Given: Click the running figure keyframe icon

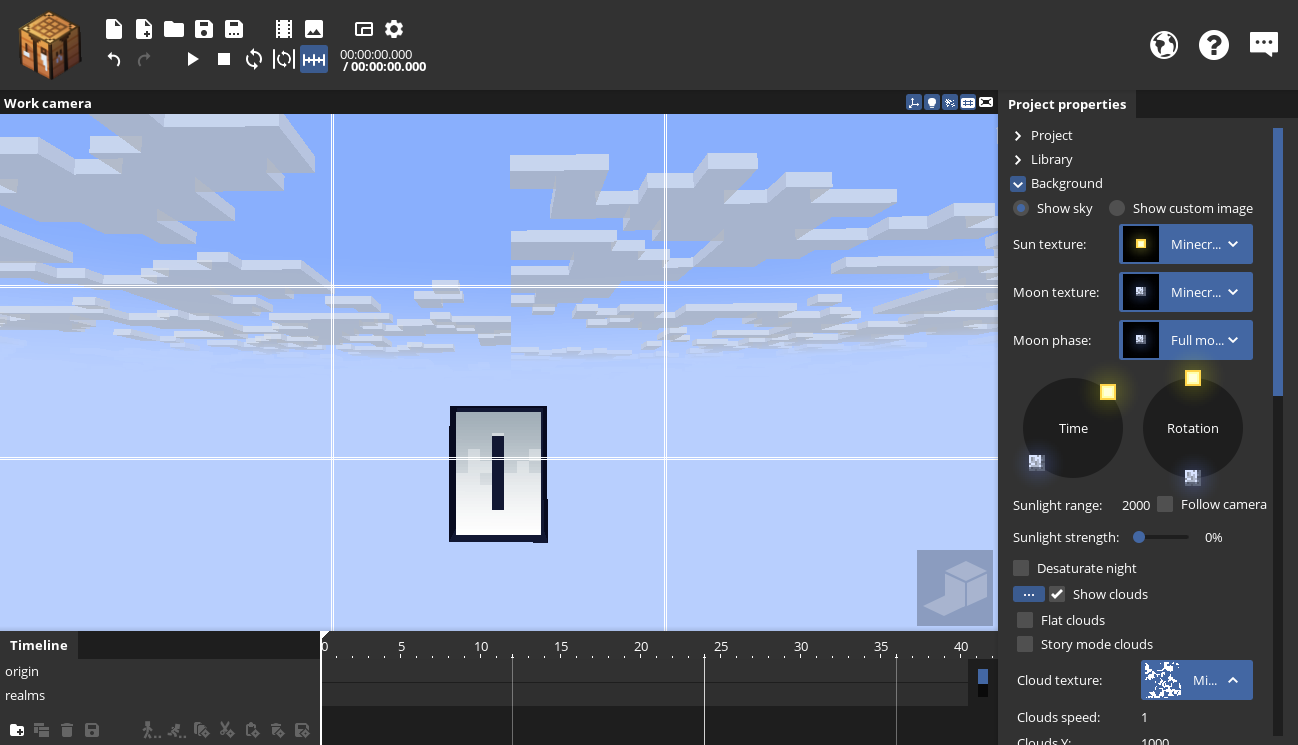Looking at the screenshot, I should click(x=177, y=730).
